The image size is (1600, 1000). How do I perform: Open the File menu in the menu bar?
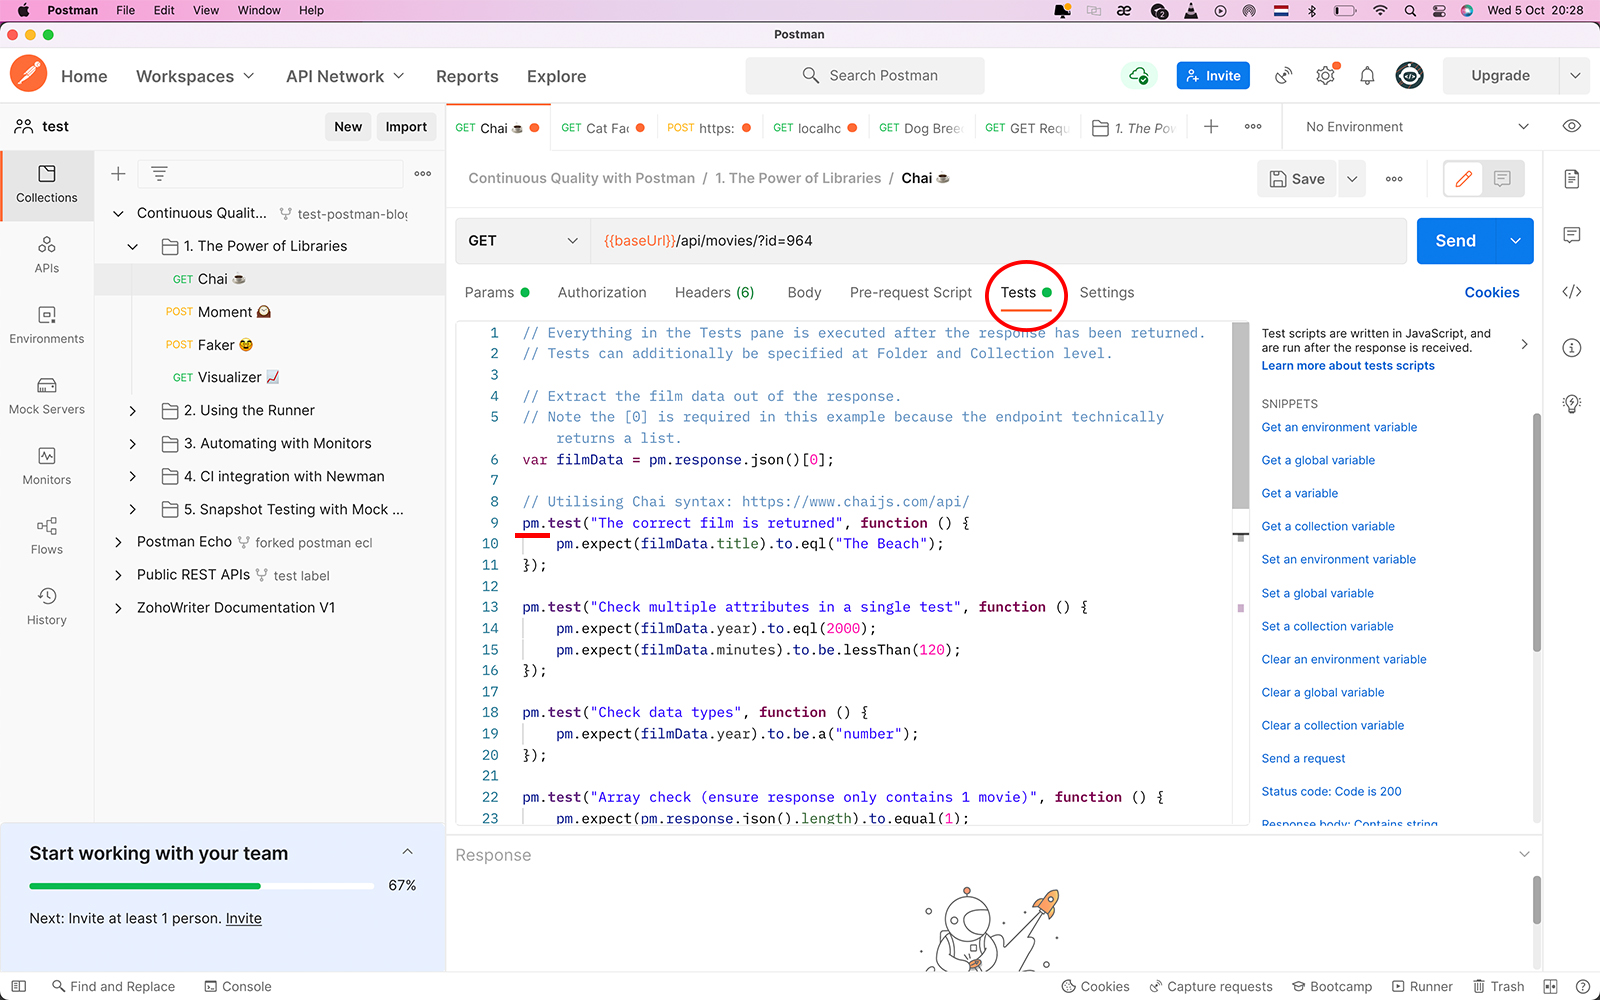[x=125, y=10]
